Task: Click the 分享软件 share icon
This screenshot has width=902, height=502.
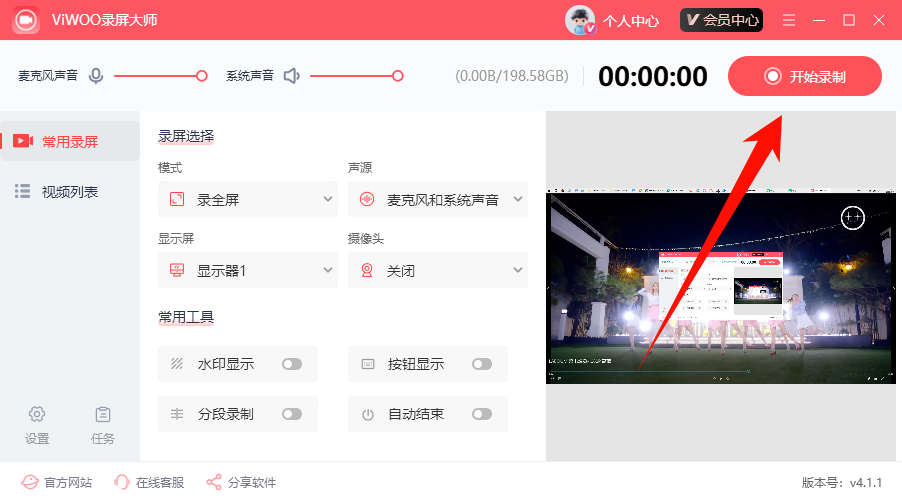Action: click(x=214, y=482)
